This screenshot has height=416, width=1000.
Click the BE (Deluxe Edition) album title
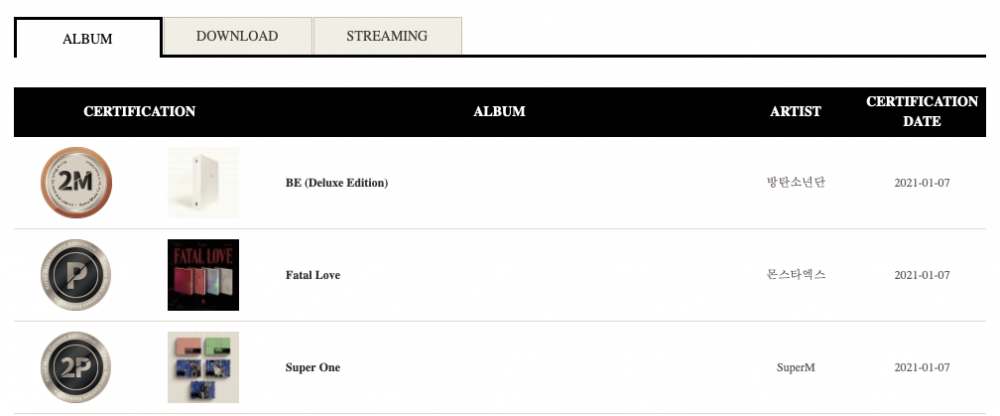337,183
